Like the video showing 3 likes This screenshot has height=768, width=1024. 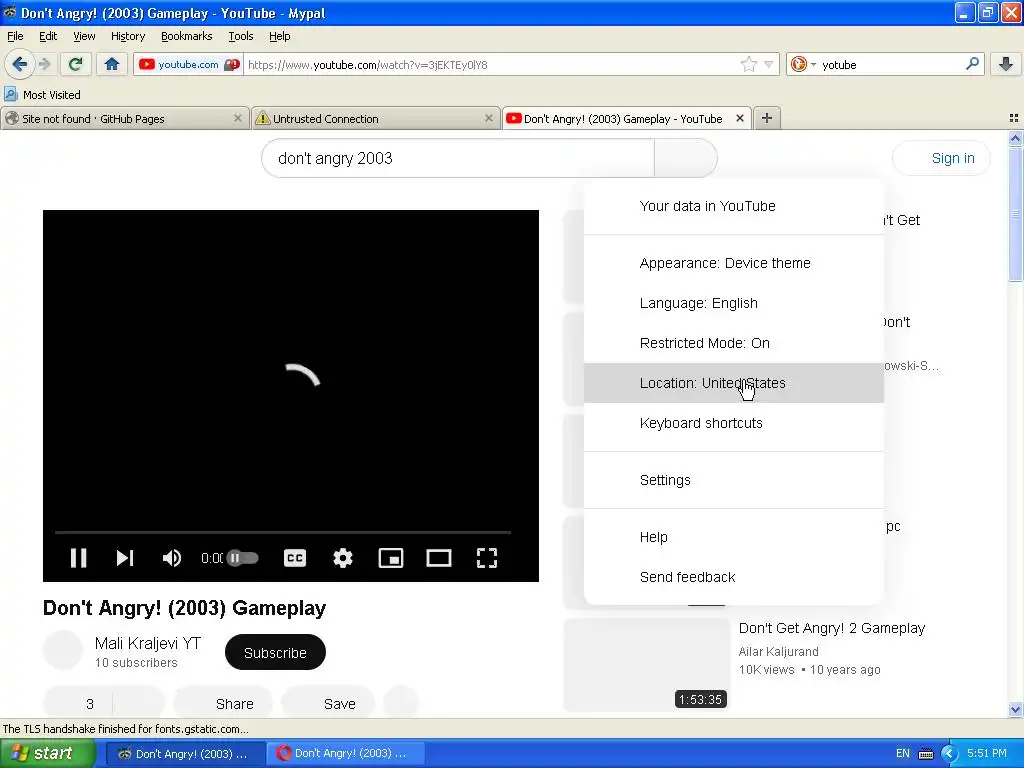click(x=78, y=704)
